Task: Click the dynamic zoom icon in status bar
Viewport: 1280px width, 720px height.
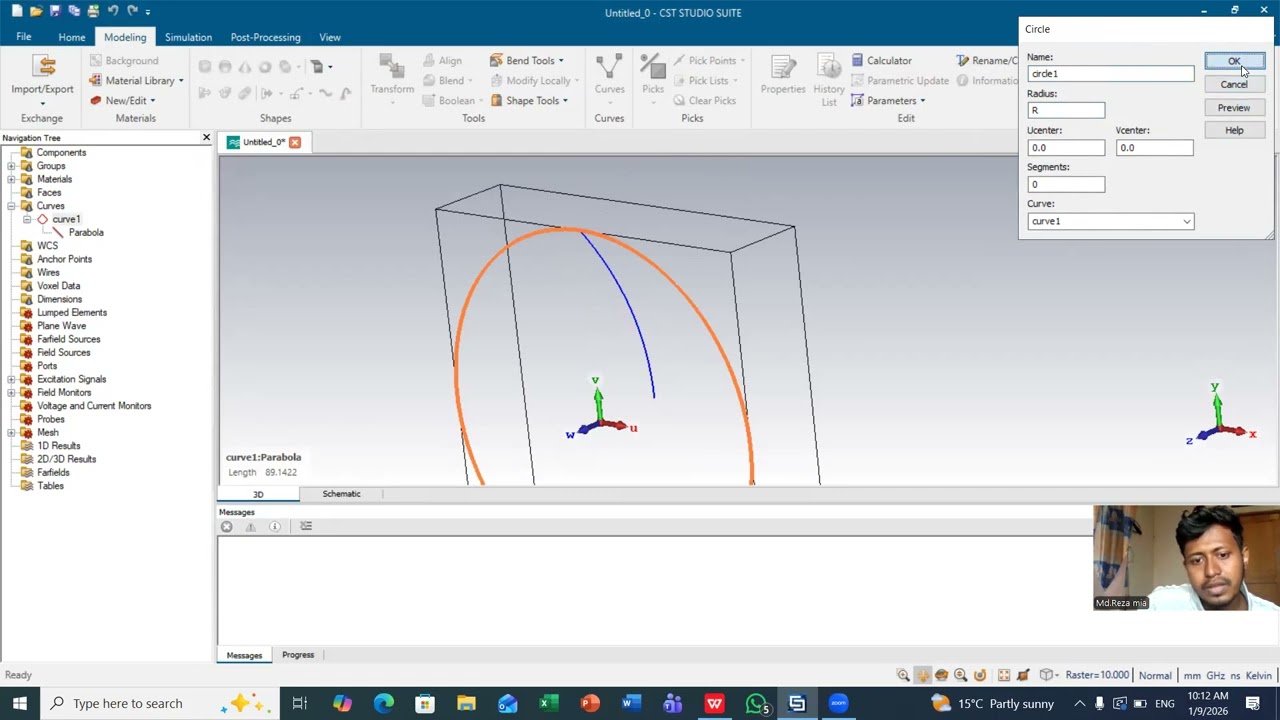Action: pos(960,675)
